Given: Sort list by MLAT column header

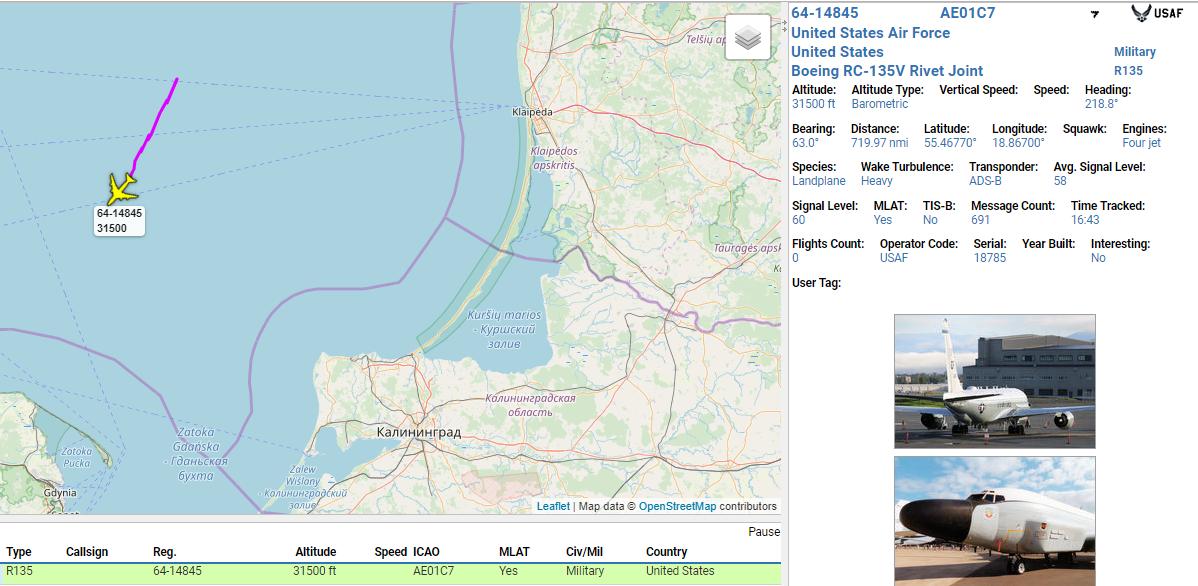Looking at the screenshot, I should (x=514, y=552).
